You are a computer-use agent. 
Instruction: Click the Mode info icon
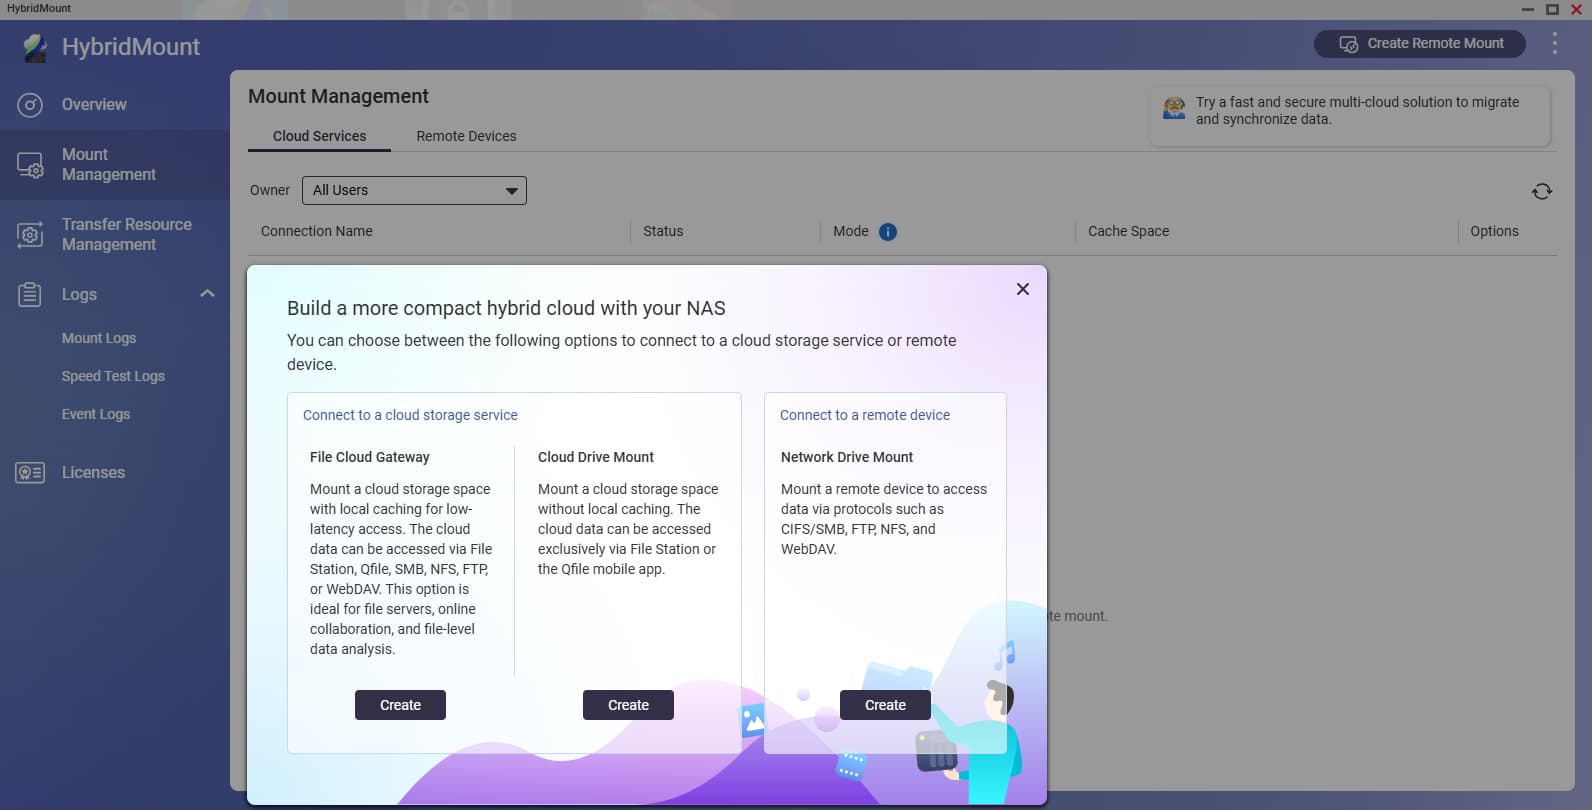887,232
